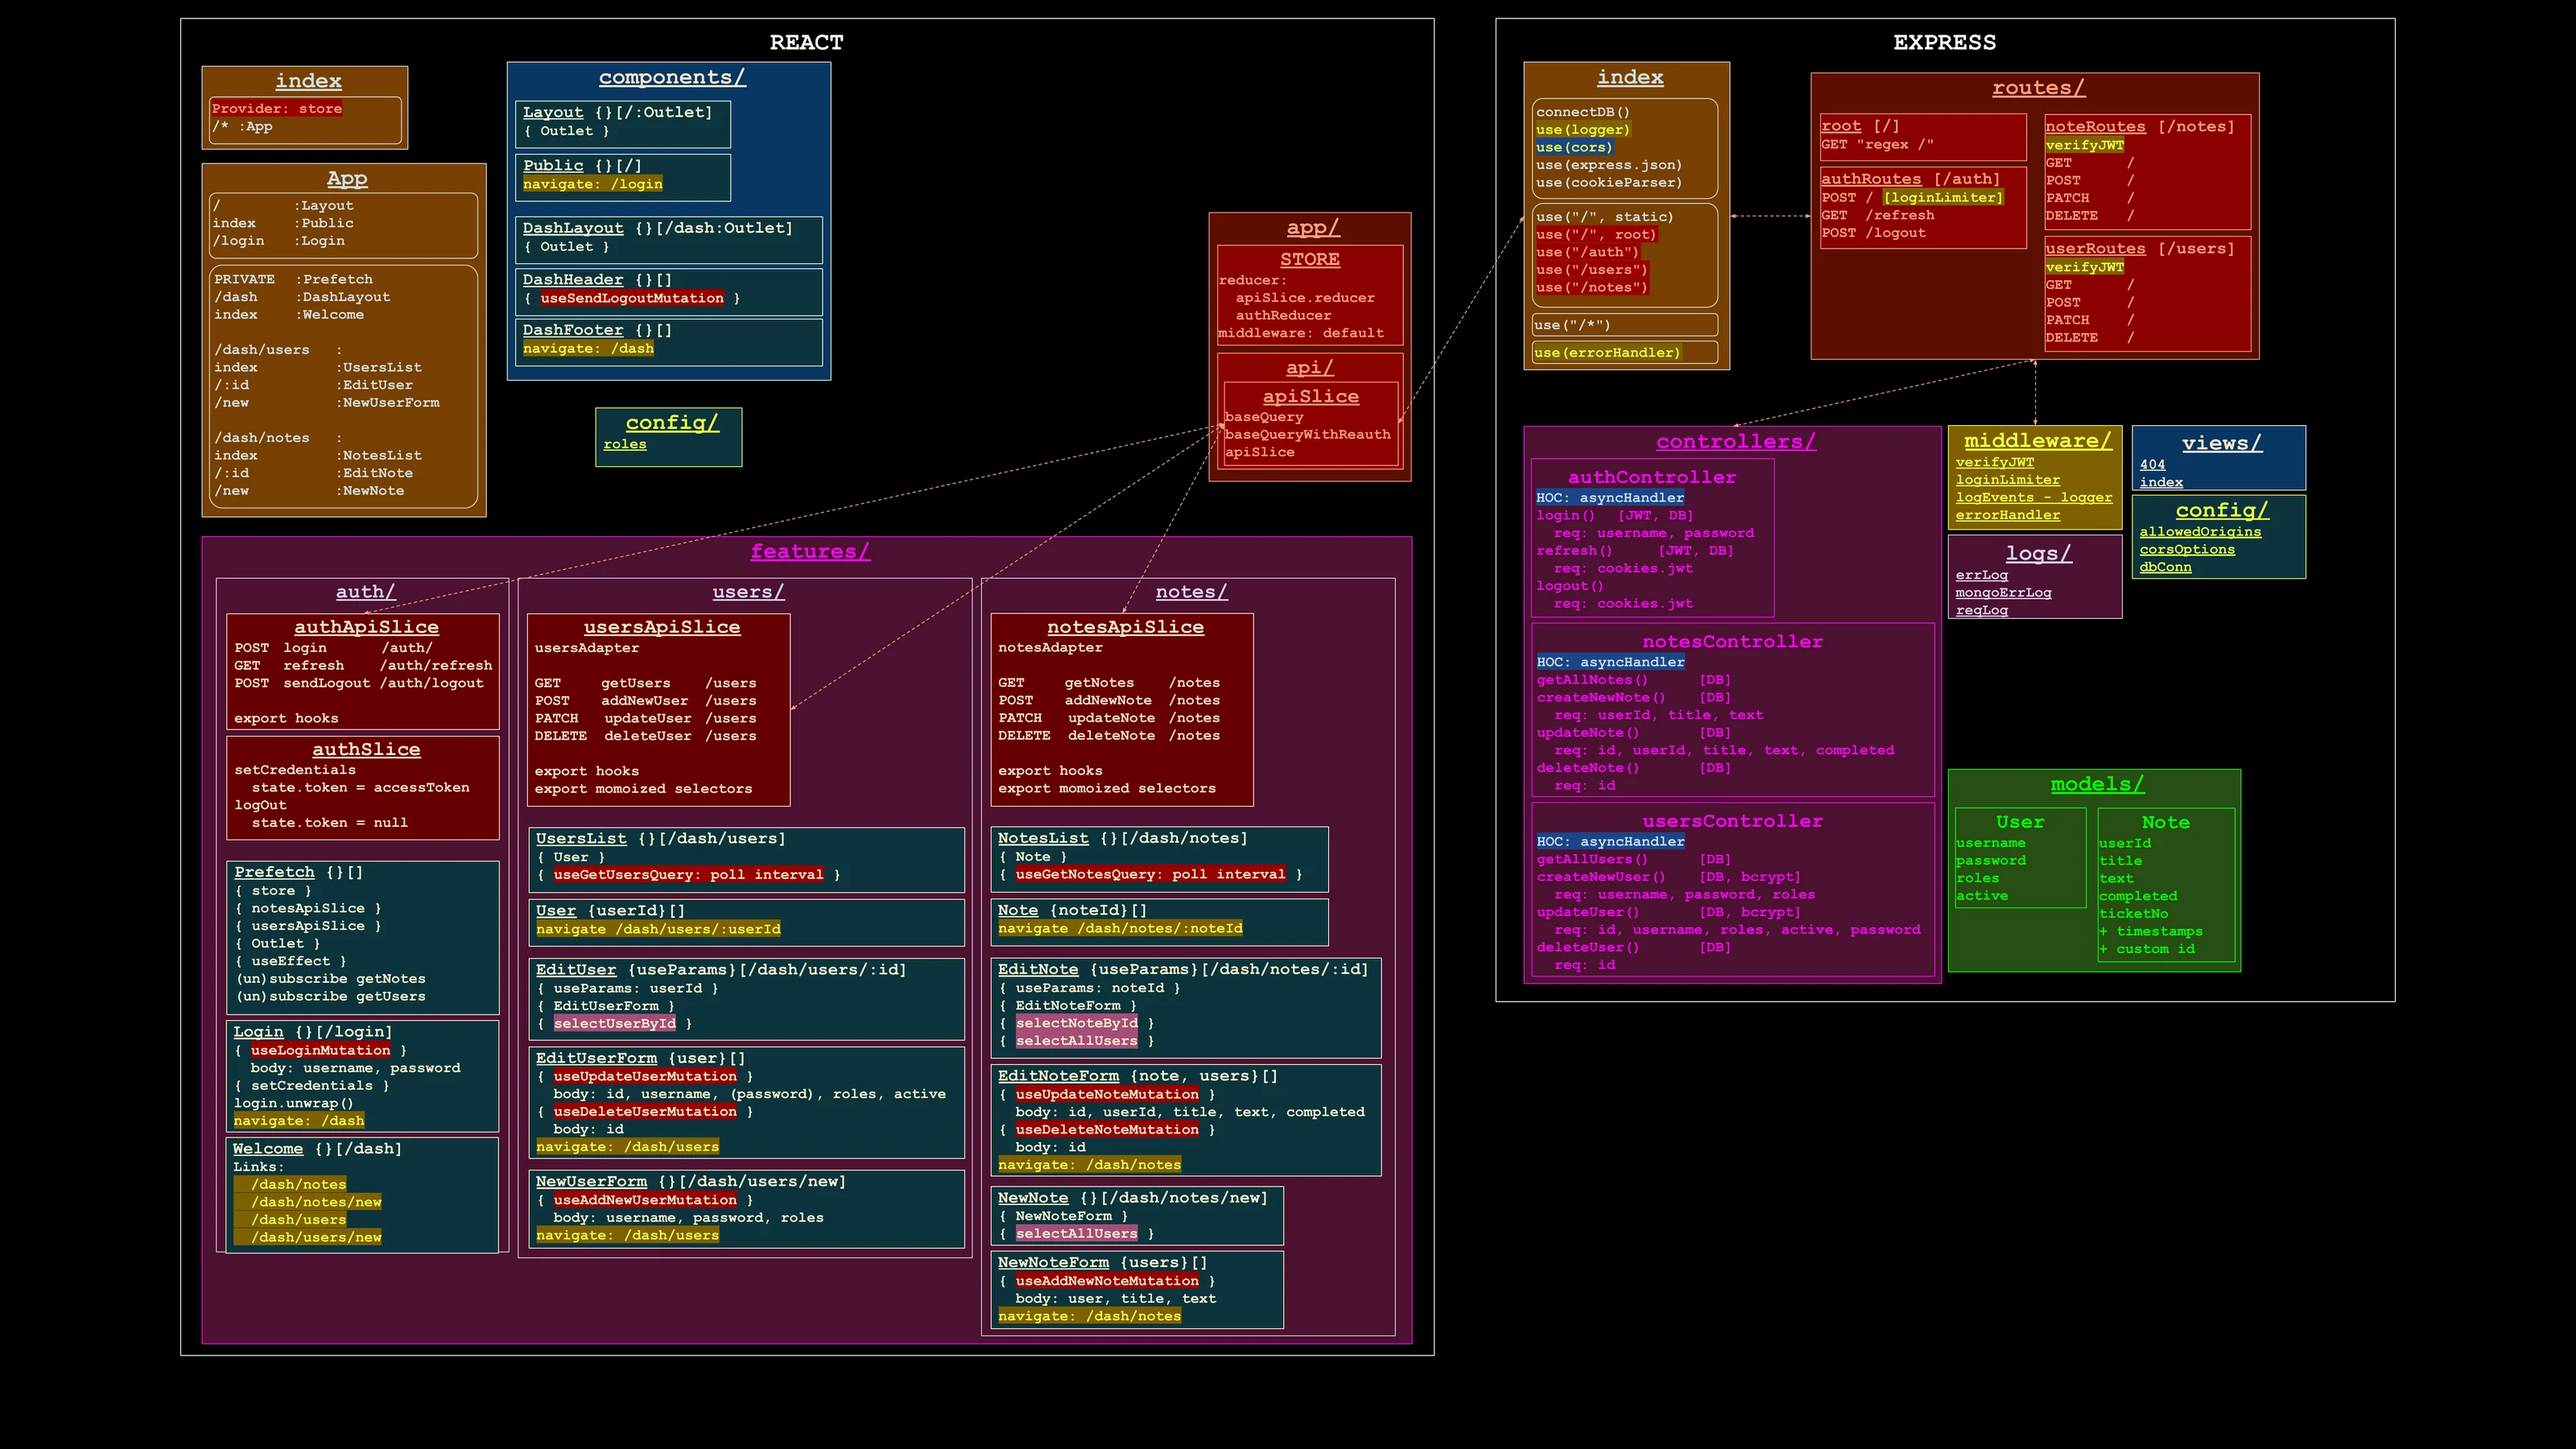Viewport: 2576px width, 1449px height.
Task: Click the 404 link in views/
Action: [2153, 464]
